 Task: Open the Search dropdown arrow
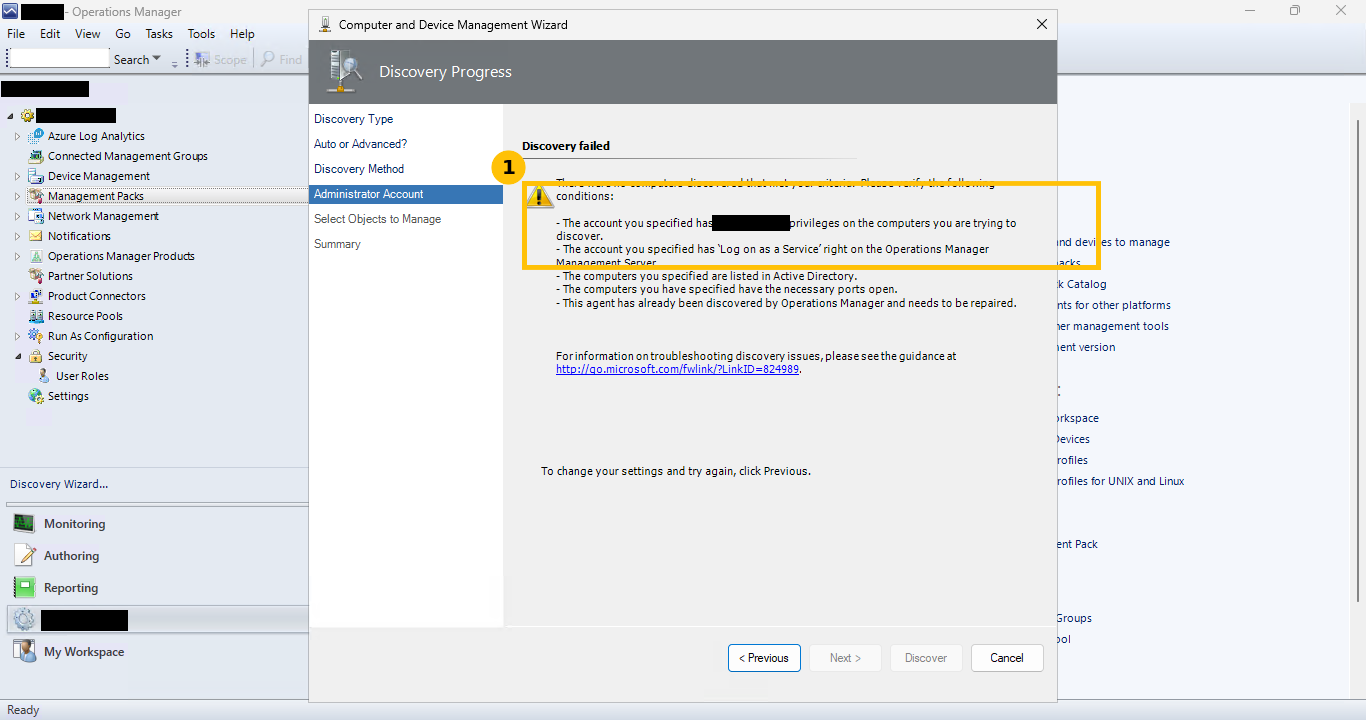[x=156, y=60]
